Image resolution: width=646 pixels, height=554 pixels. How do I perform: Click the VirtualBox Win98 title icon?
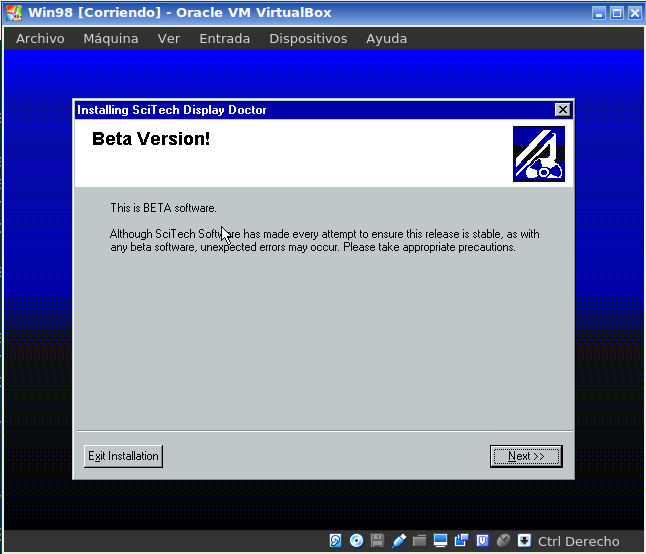(14, 13)
